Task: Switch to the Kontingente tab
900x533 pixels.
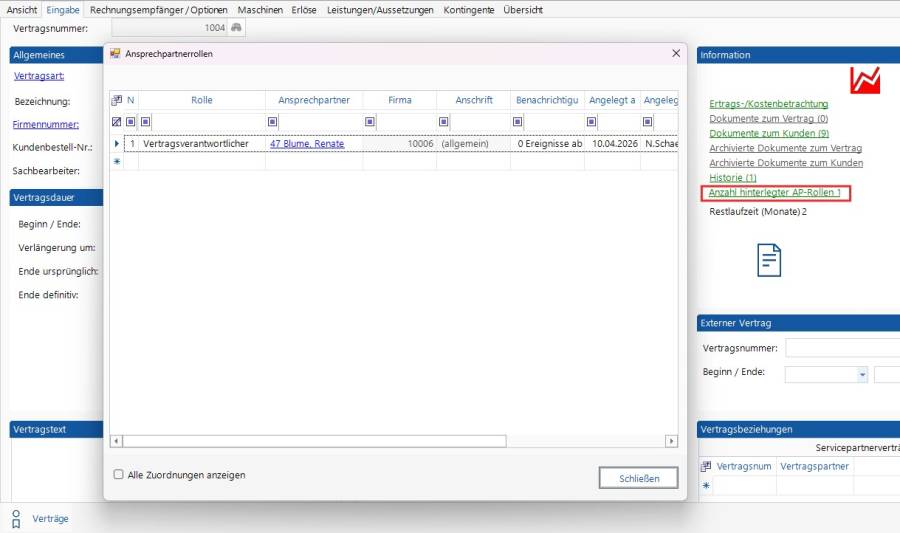Action: pyautogui.click(x=469, y=9)
